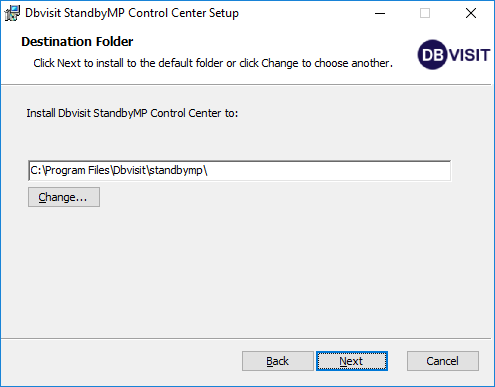
Task: Click the greyed-out maximize window button
Action: (x=425, y=13)
